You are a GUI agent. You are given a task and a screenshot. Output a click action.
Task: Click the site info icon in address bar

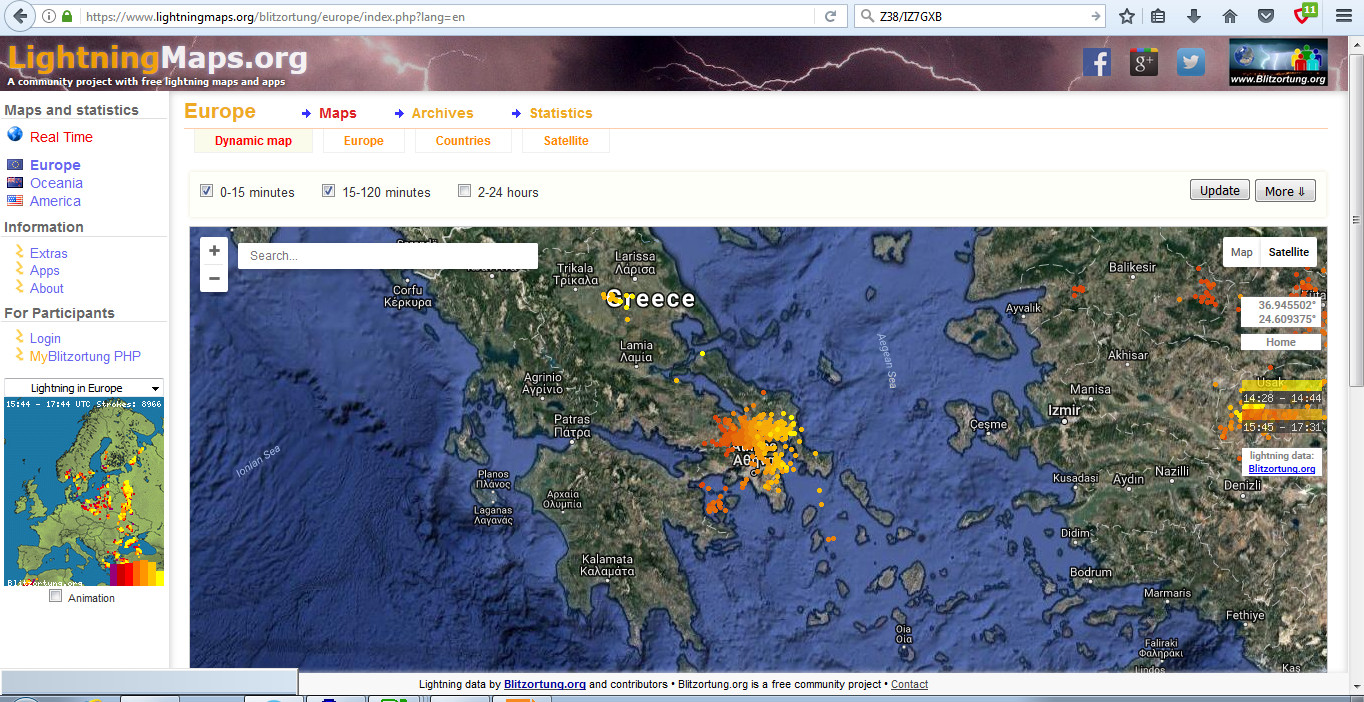pos(49,16)
